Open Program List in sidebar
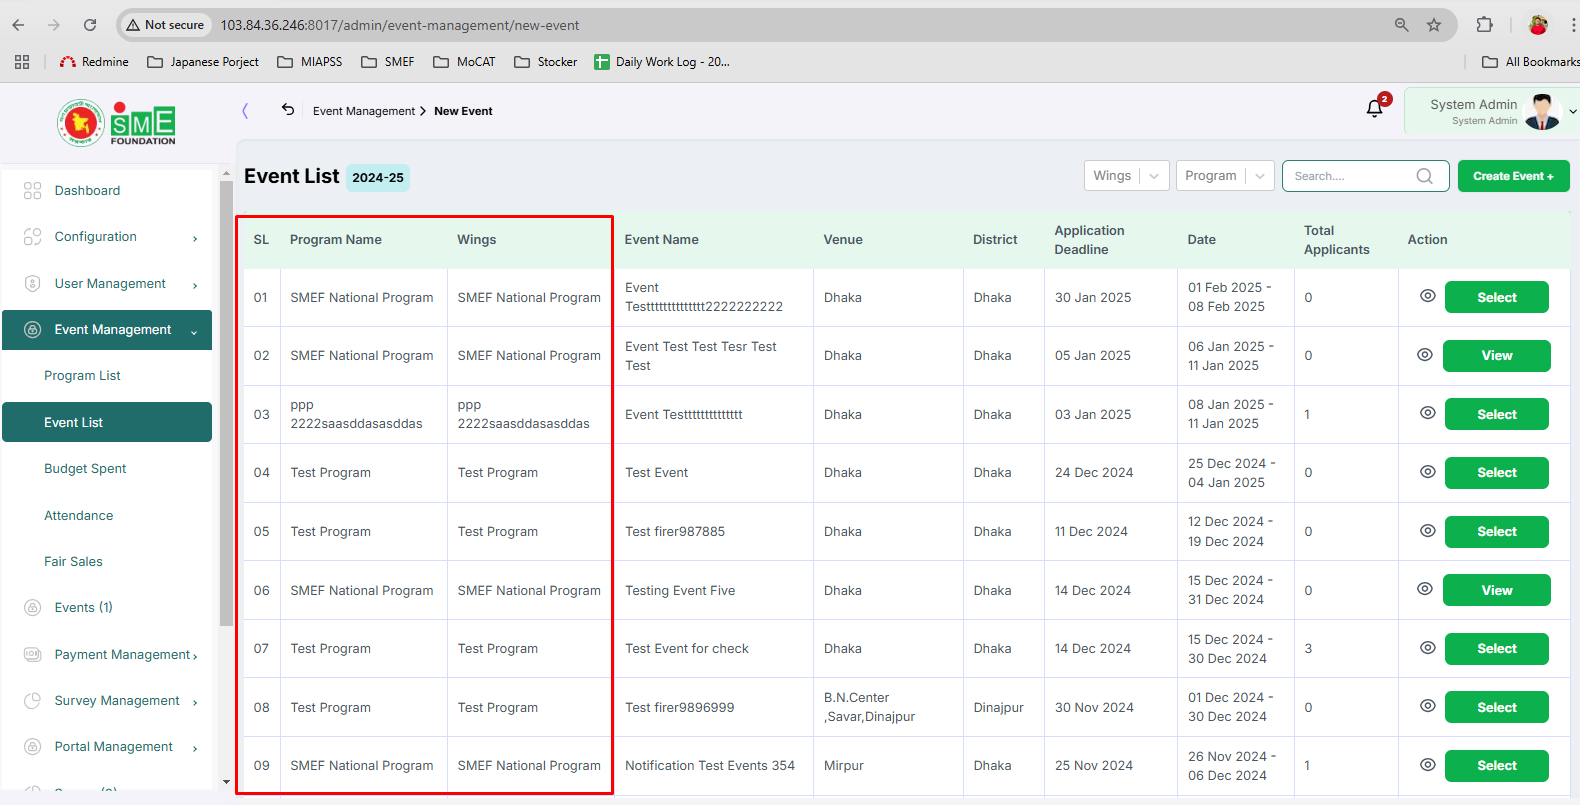Screen dimensions: 1580x805 pos(82,376)
